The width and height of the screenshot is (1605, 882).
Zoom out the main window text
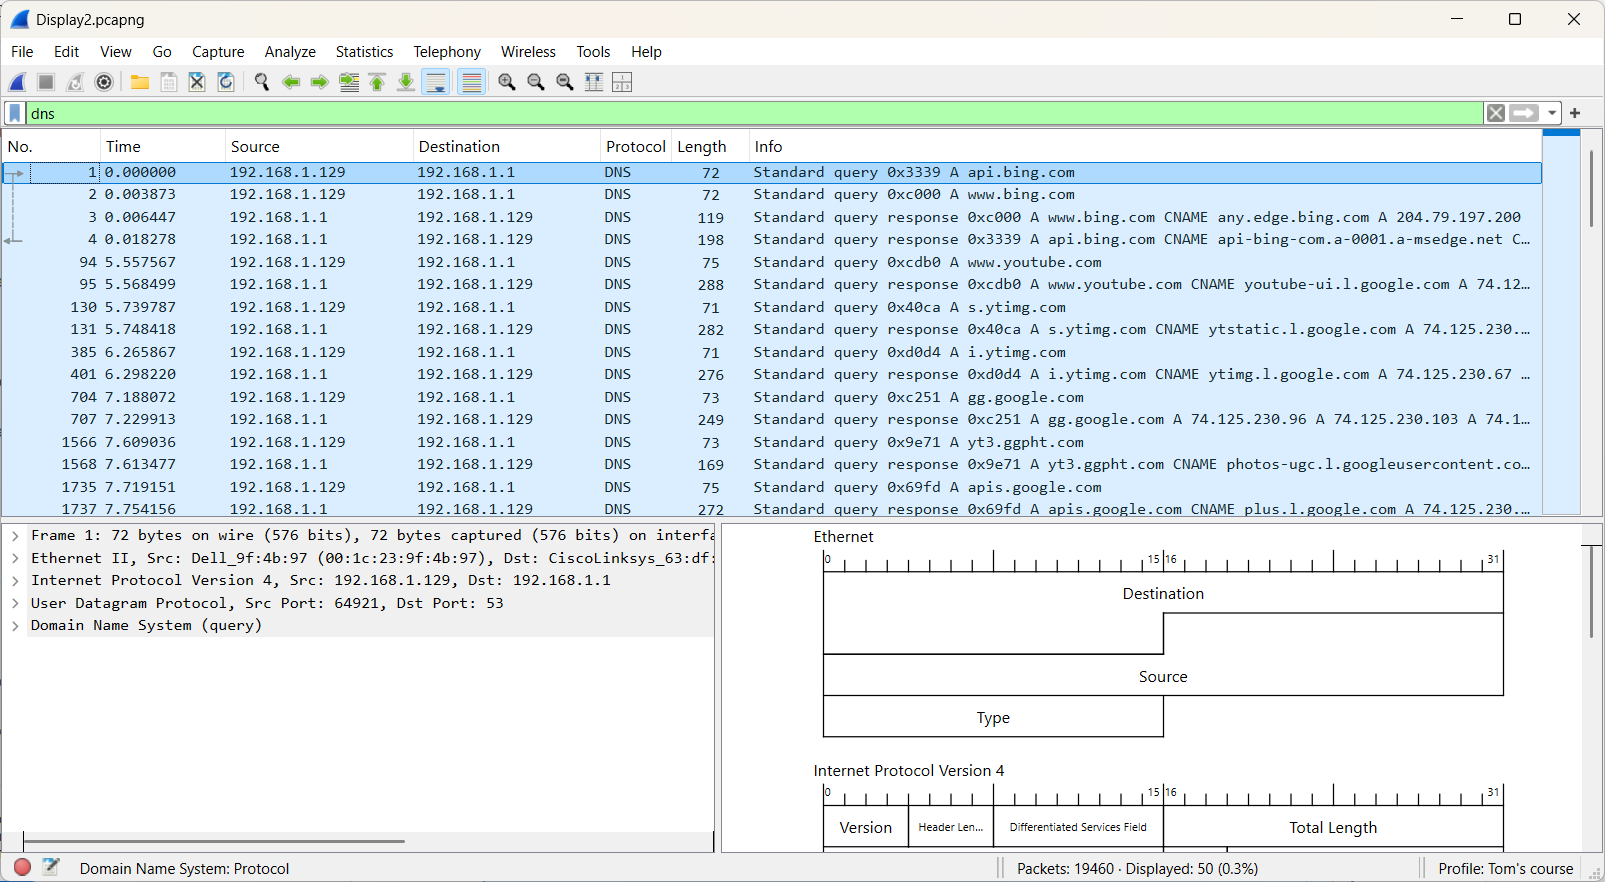point(536,82)
